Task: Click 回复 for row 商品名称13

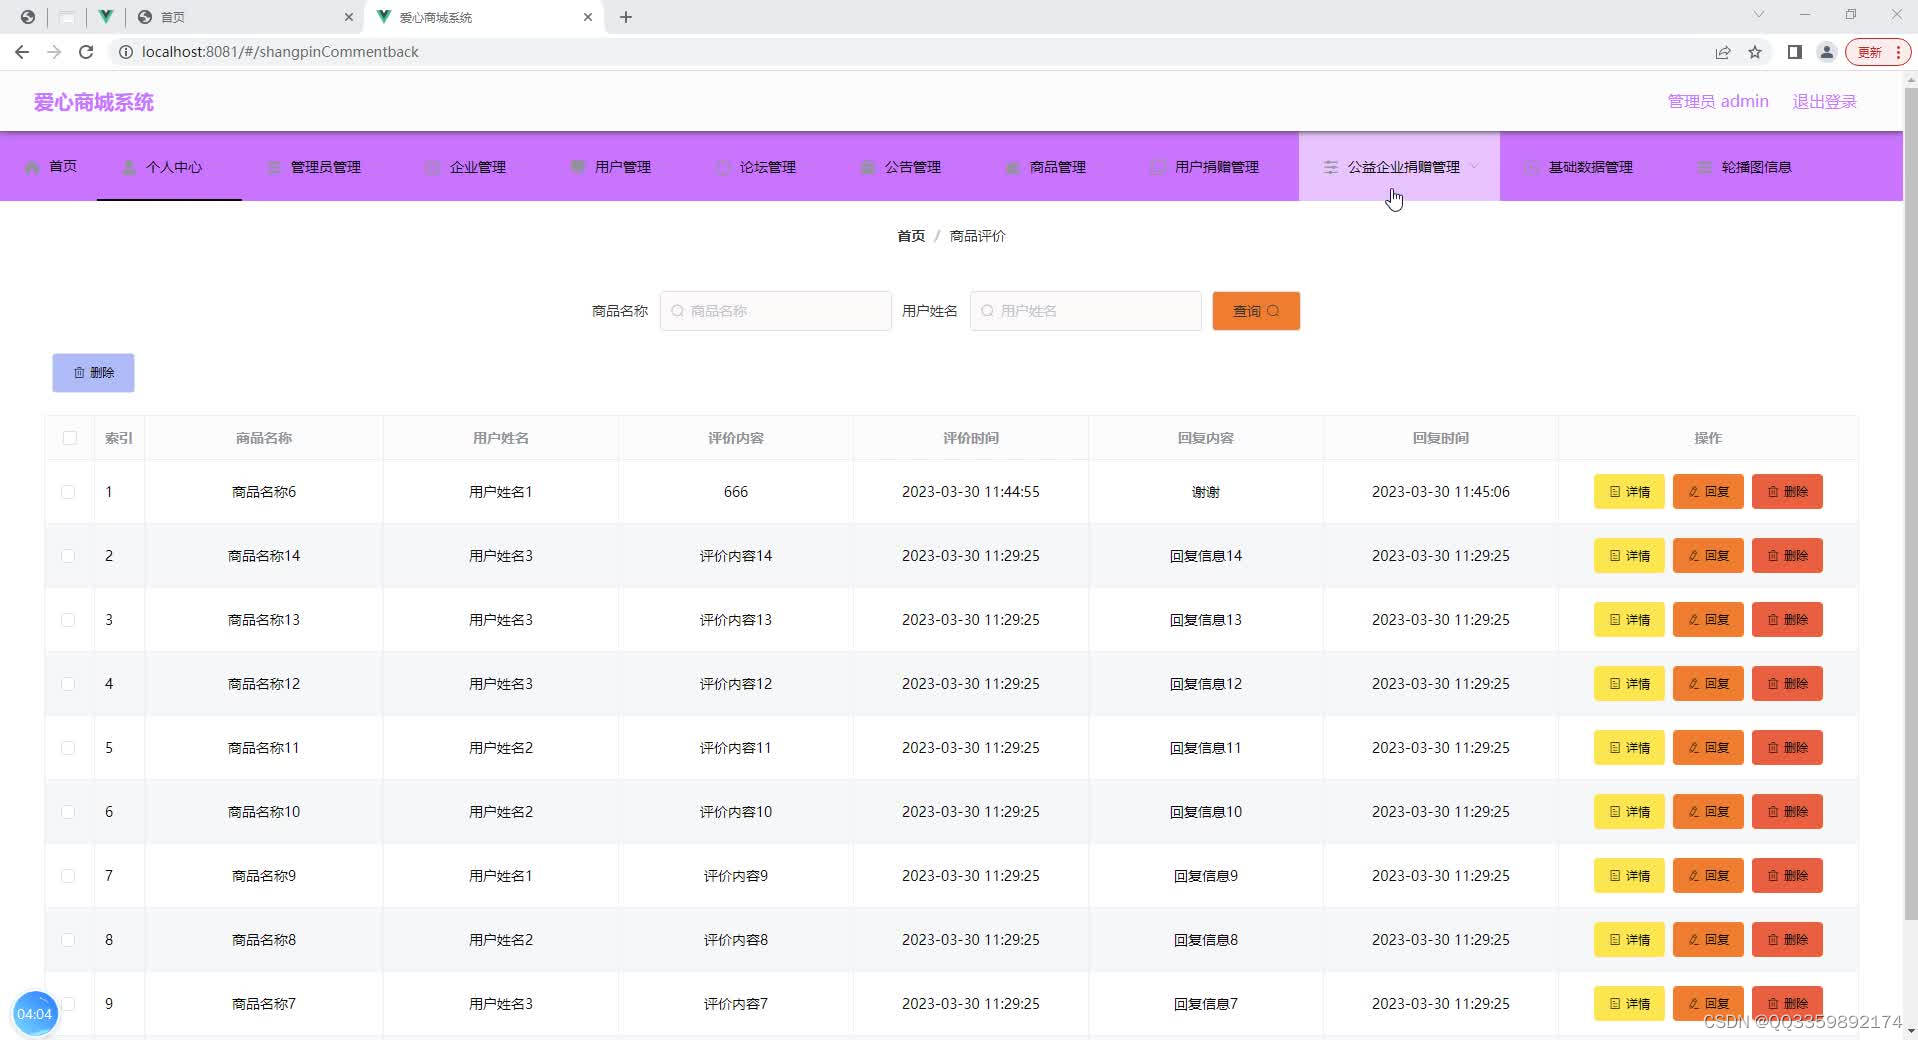Action: coord(1708,619)
